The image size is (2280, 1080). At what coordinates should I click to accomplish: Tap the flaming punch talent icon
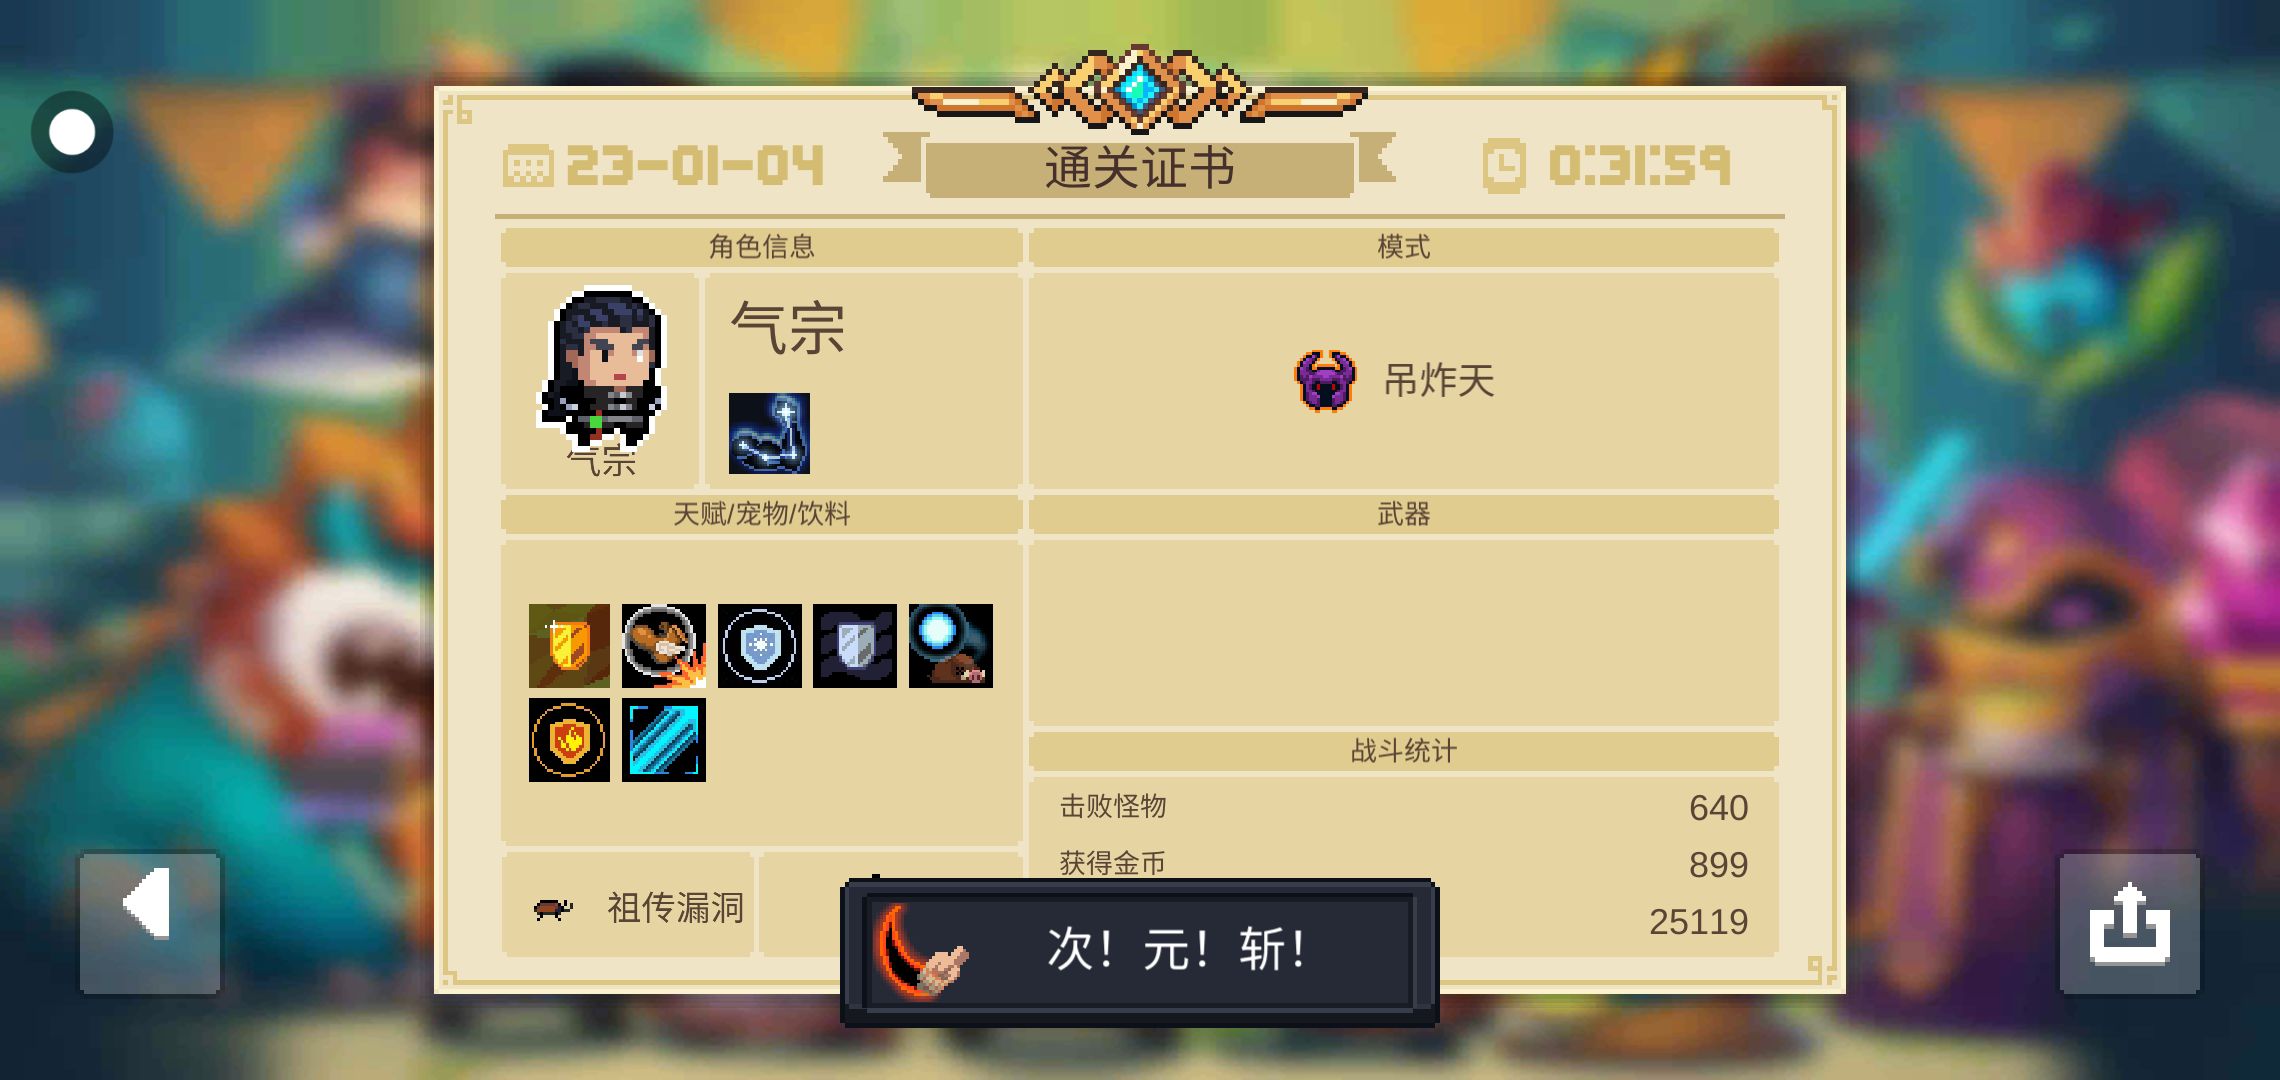(664, 646)
